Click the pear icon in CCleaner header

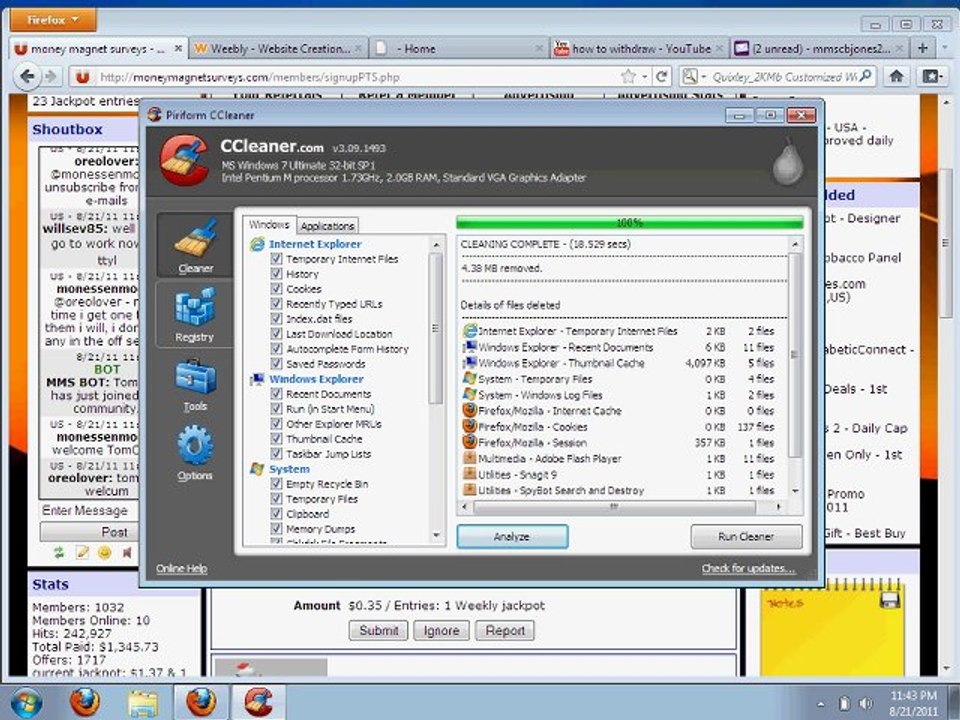[x=787, y=160]
